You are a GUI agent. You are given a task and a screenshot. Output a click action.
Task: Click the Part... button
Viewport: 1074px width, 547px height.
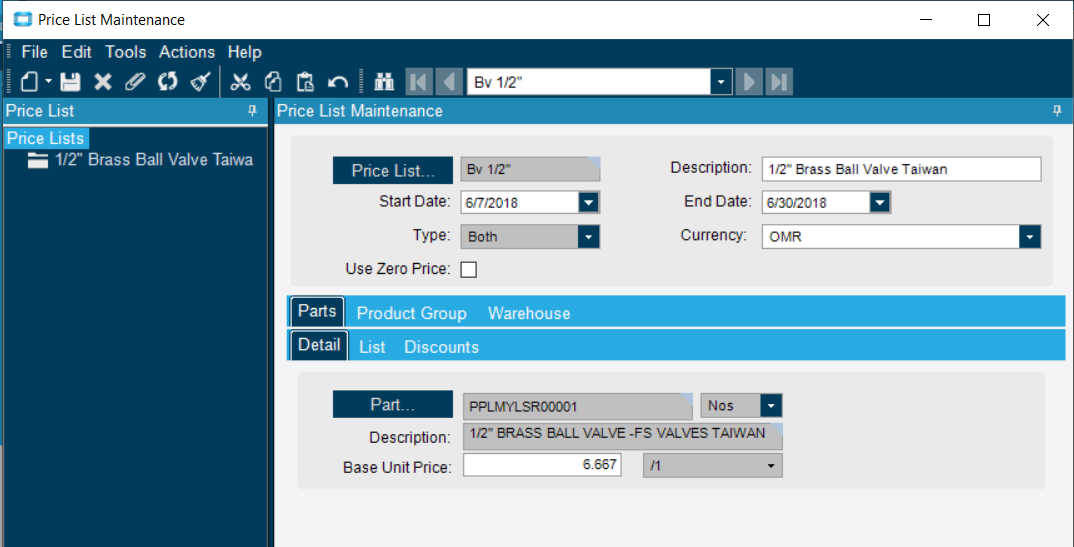393,405
